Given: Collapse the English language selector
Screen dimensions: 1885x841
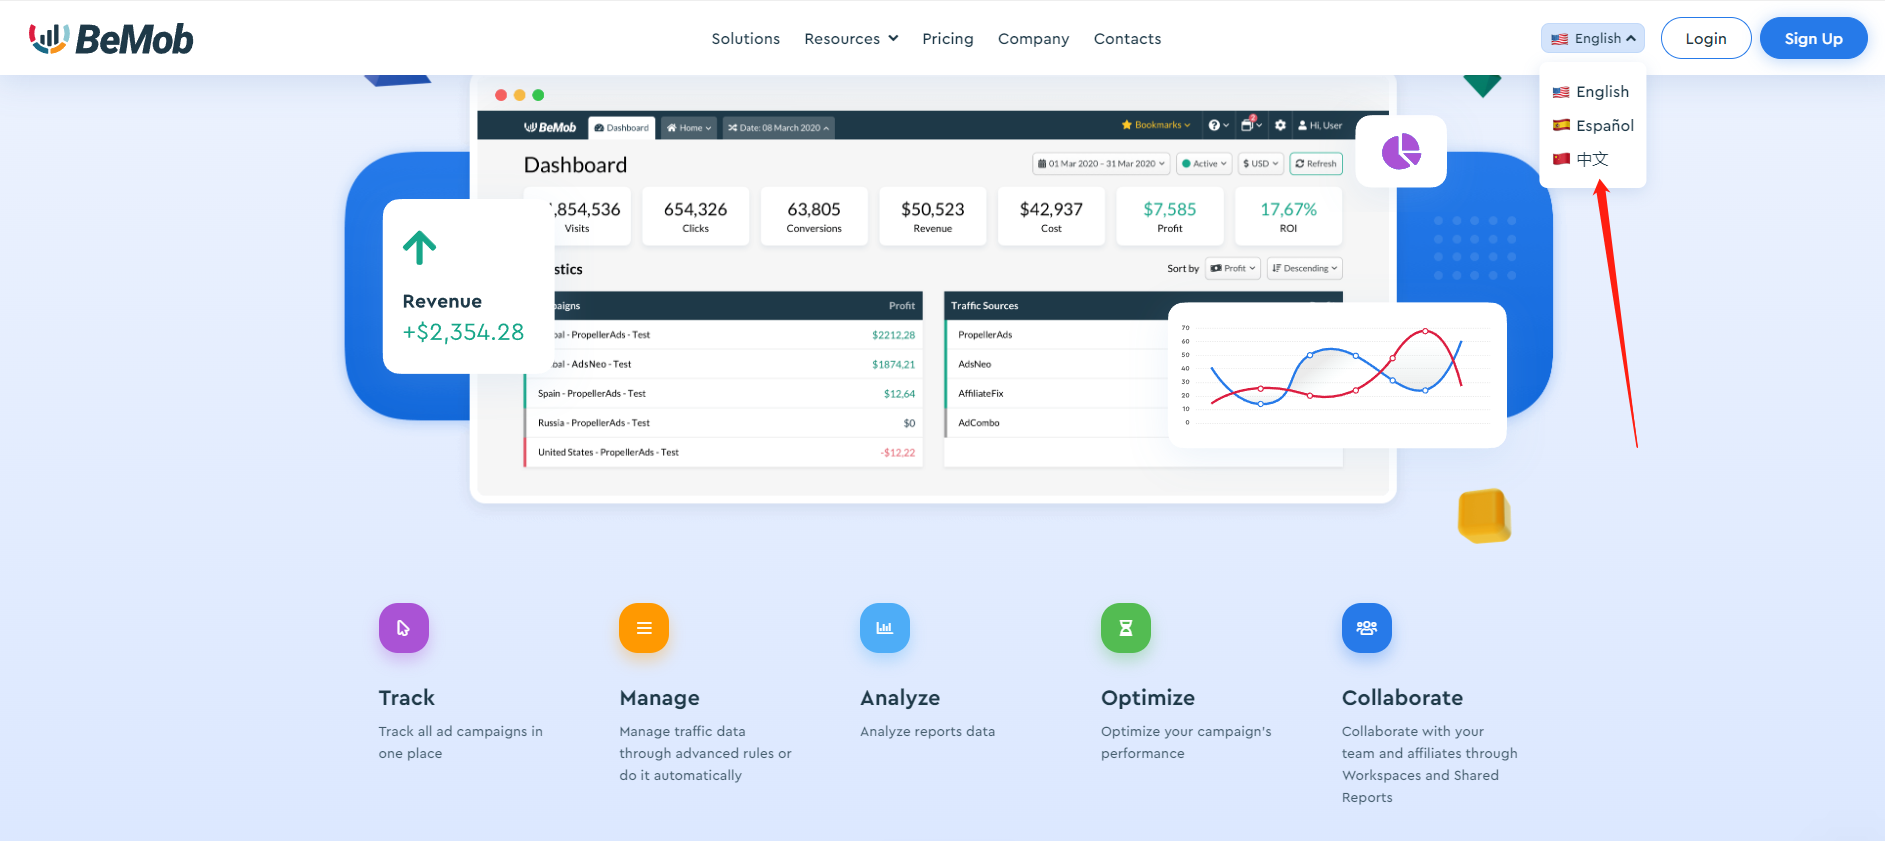Looking at the screenshot, I should (1593, 39).
